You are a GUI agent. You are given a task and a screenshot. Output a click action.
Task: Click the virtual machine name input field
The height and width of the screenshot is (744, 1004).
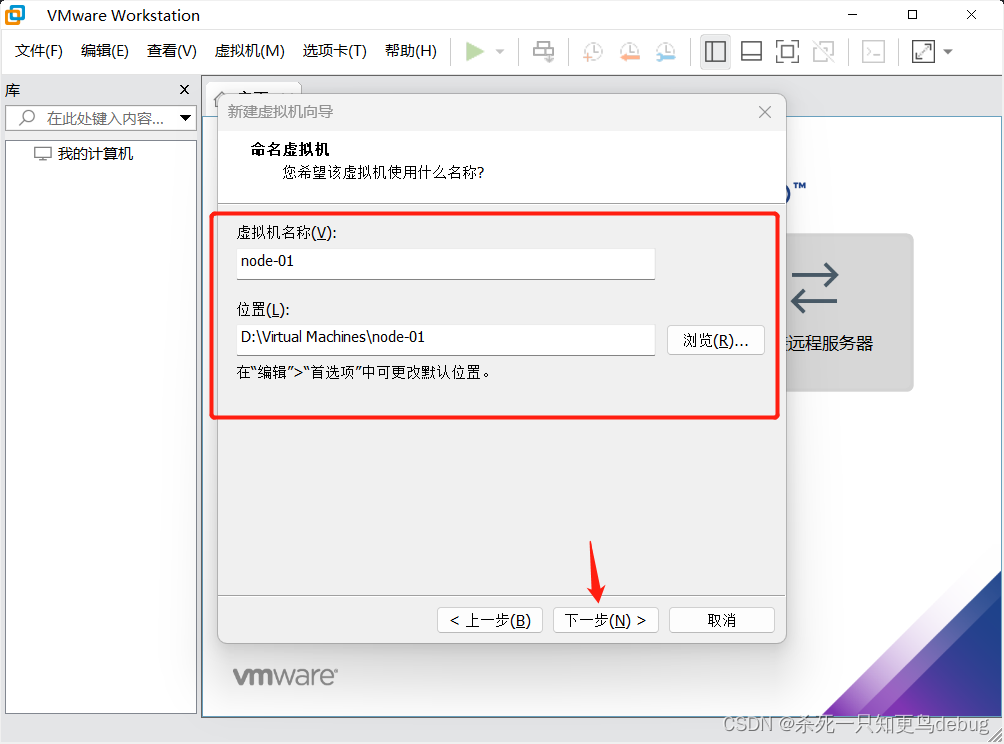click(x=446, y=263)
